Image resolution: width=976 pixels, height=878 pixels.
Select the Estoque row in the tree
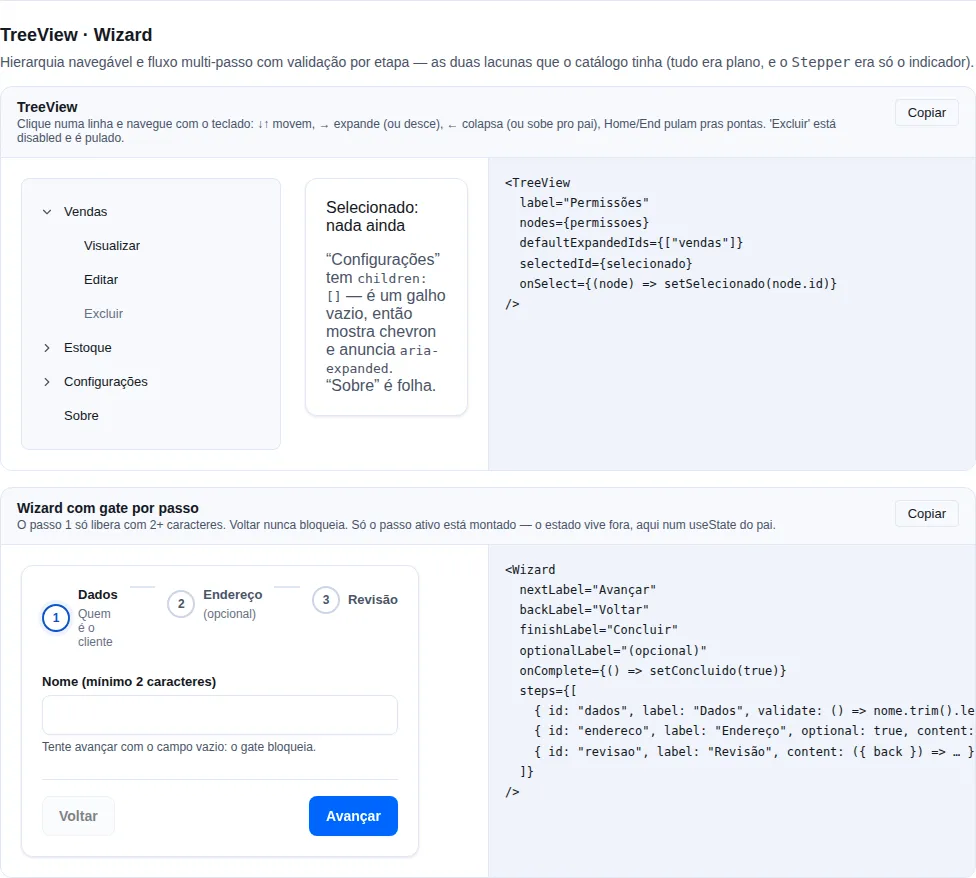click(151, 348)
